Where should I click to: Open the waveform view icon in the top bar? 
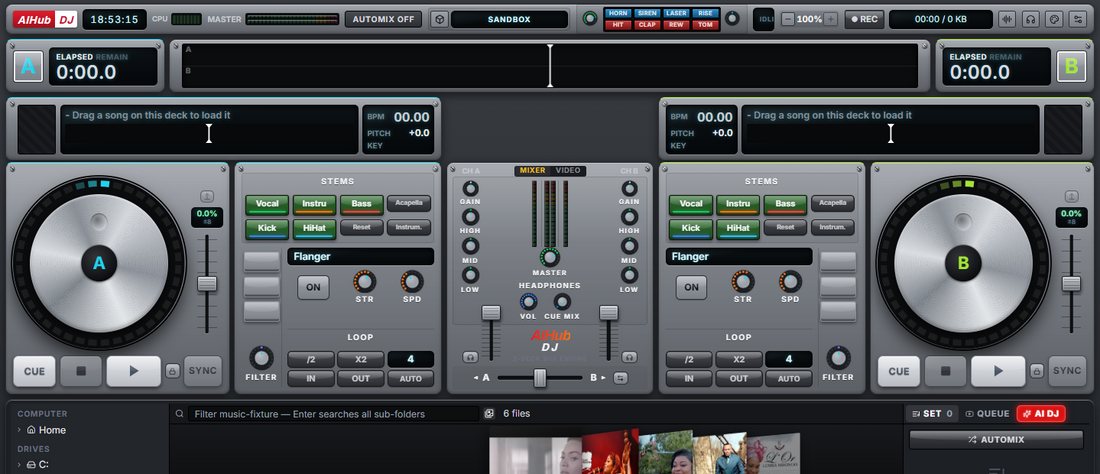pyautogui.click(x=1007, y=19)
